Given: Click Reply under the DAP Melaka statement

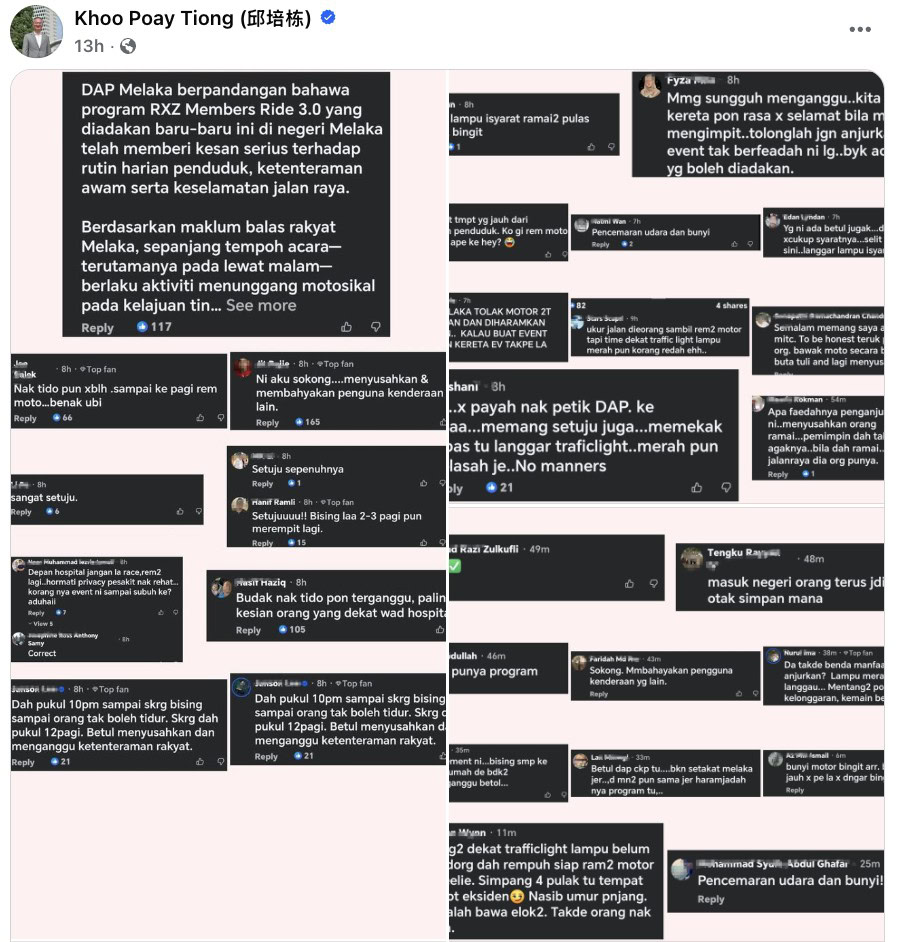Looking at the screenshot, I should (x=97, y=328).
